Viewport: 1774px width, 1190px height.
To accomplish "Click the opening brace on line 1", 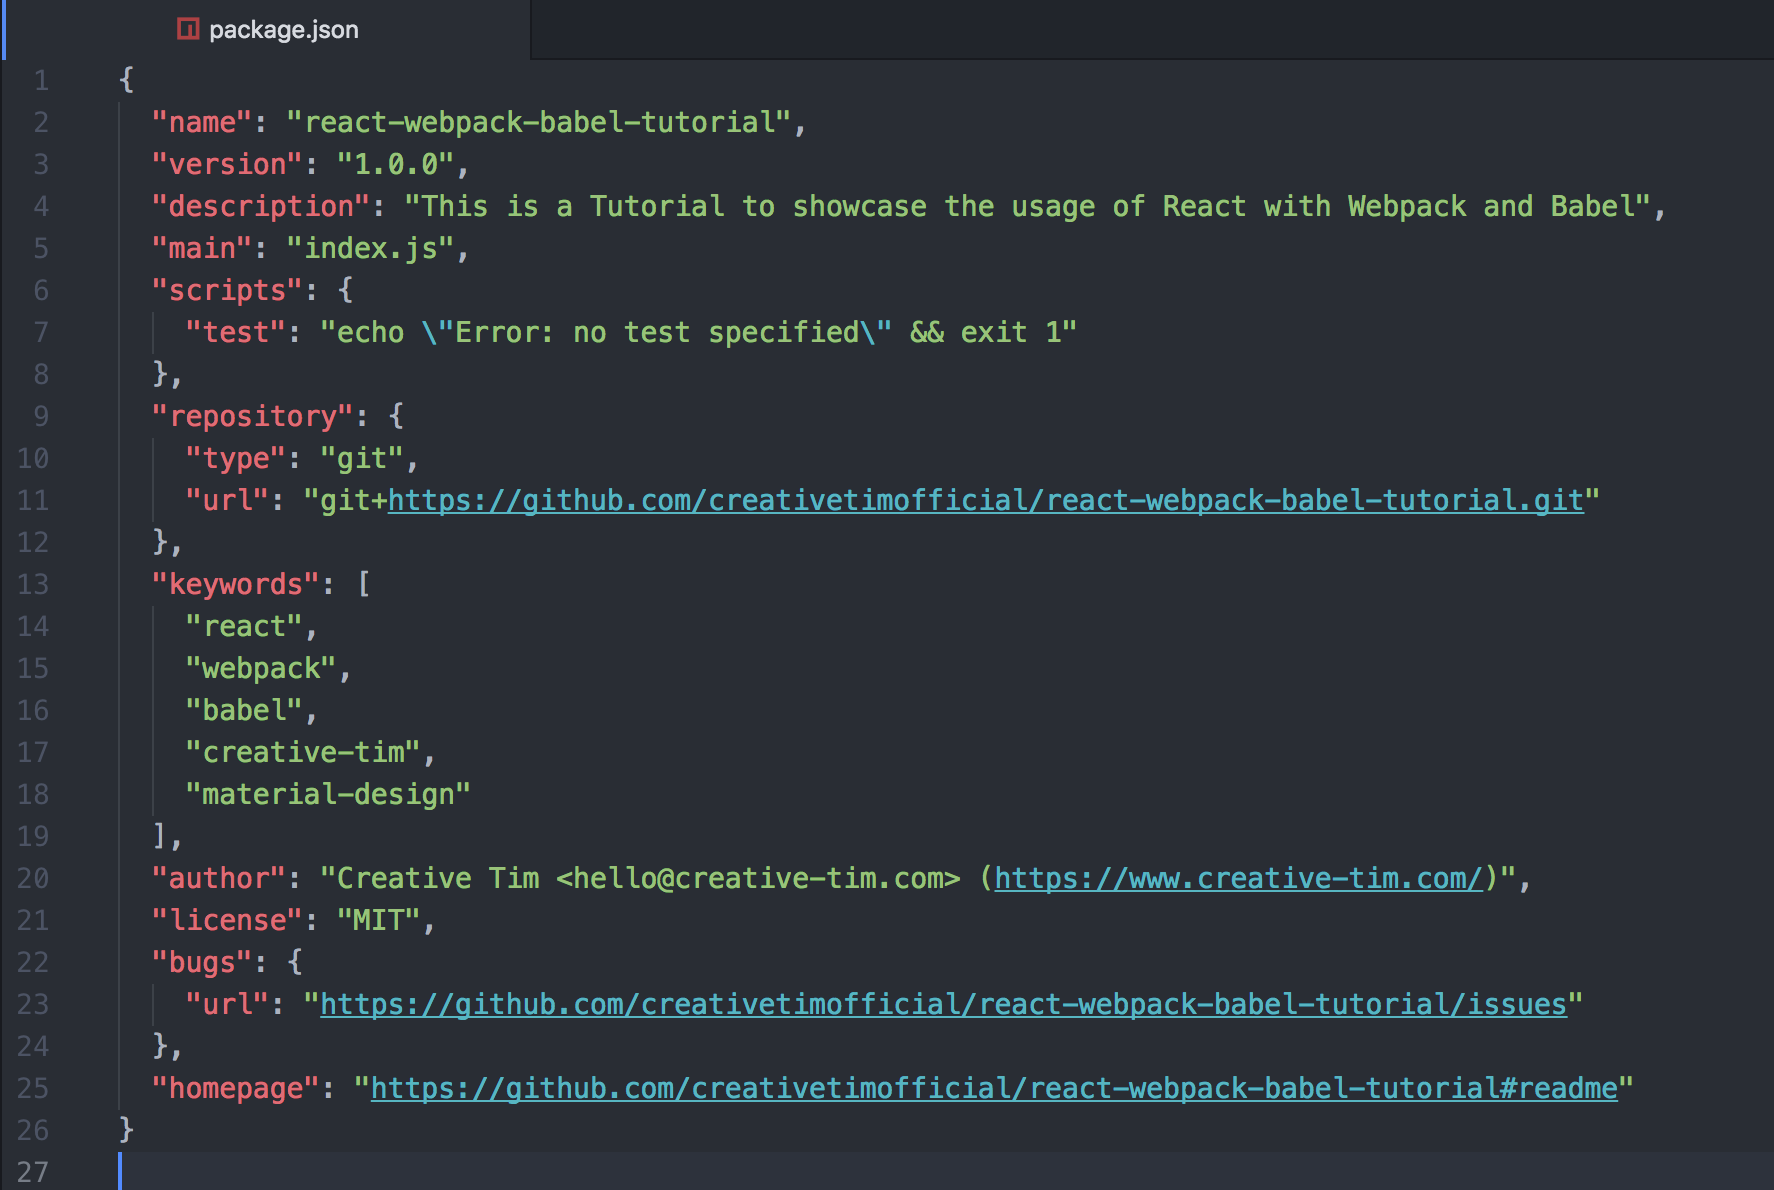I will (126, 80).
